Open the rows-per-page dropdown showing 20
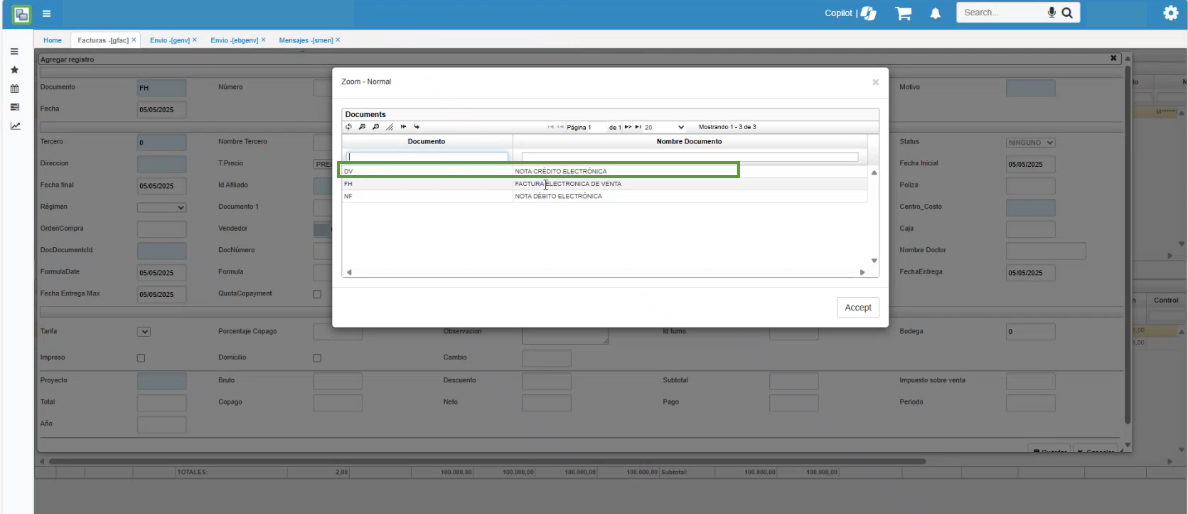 click(x=665, y=127)
